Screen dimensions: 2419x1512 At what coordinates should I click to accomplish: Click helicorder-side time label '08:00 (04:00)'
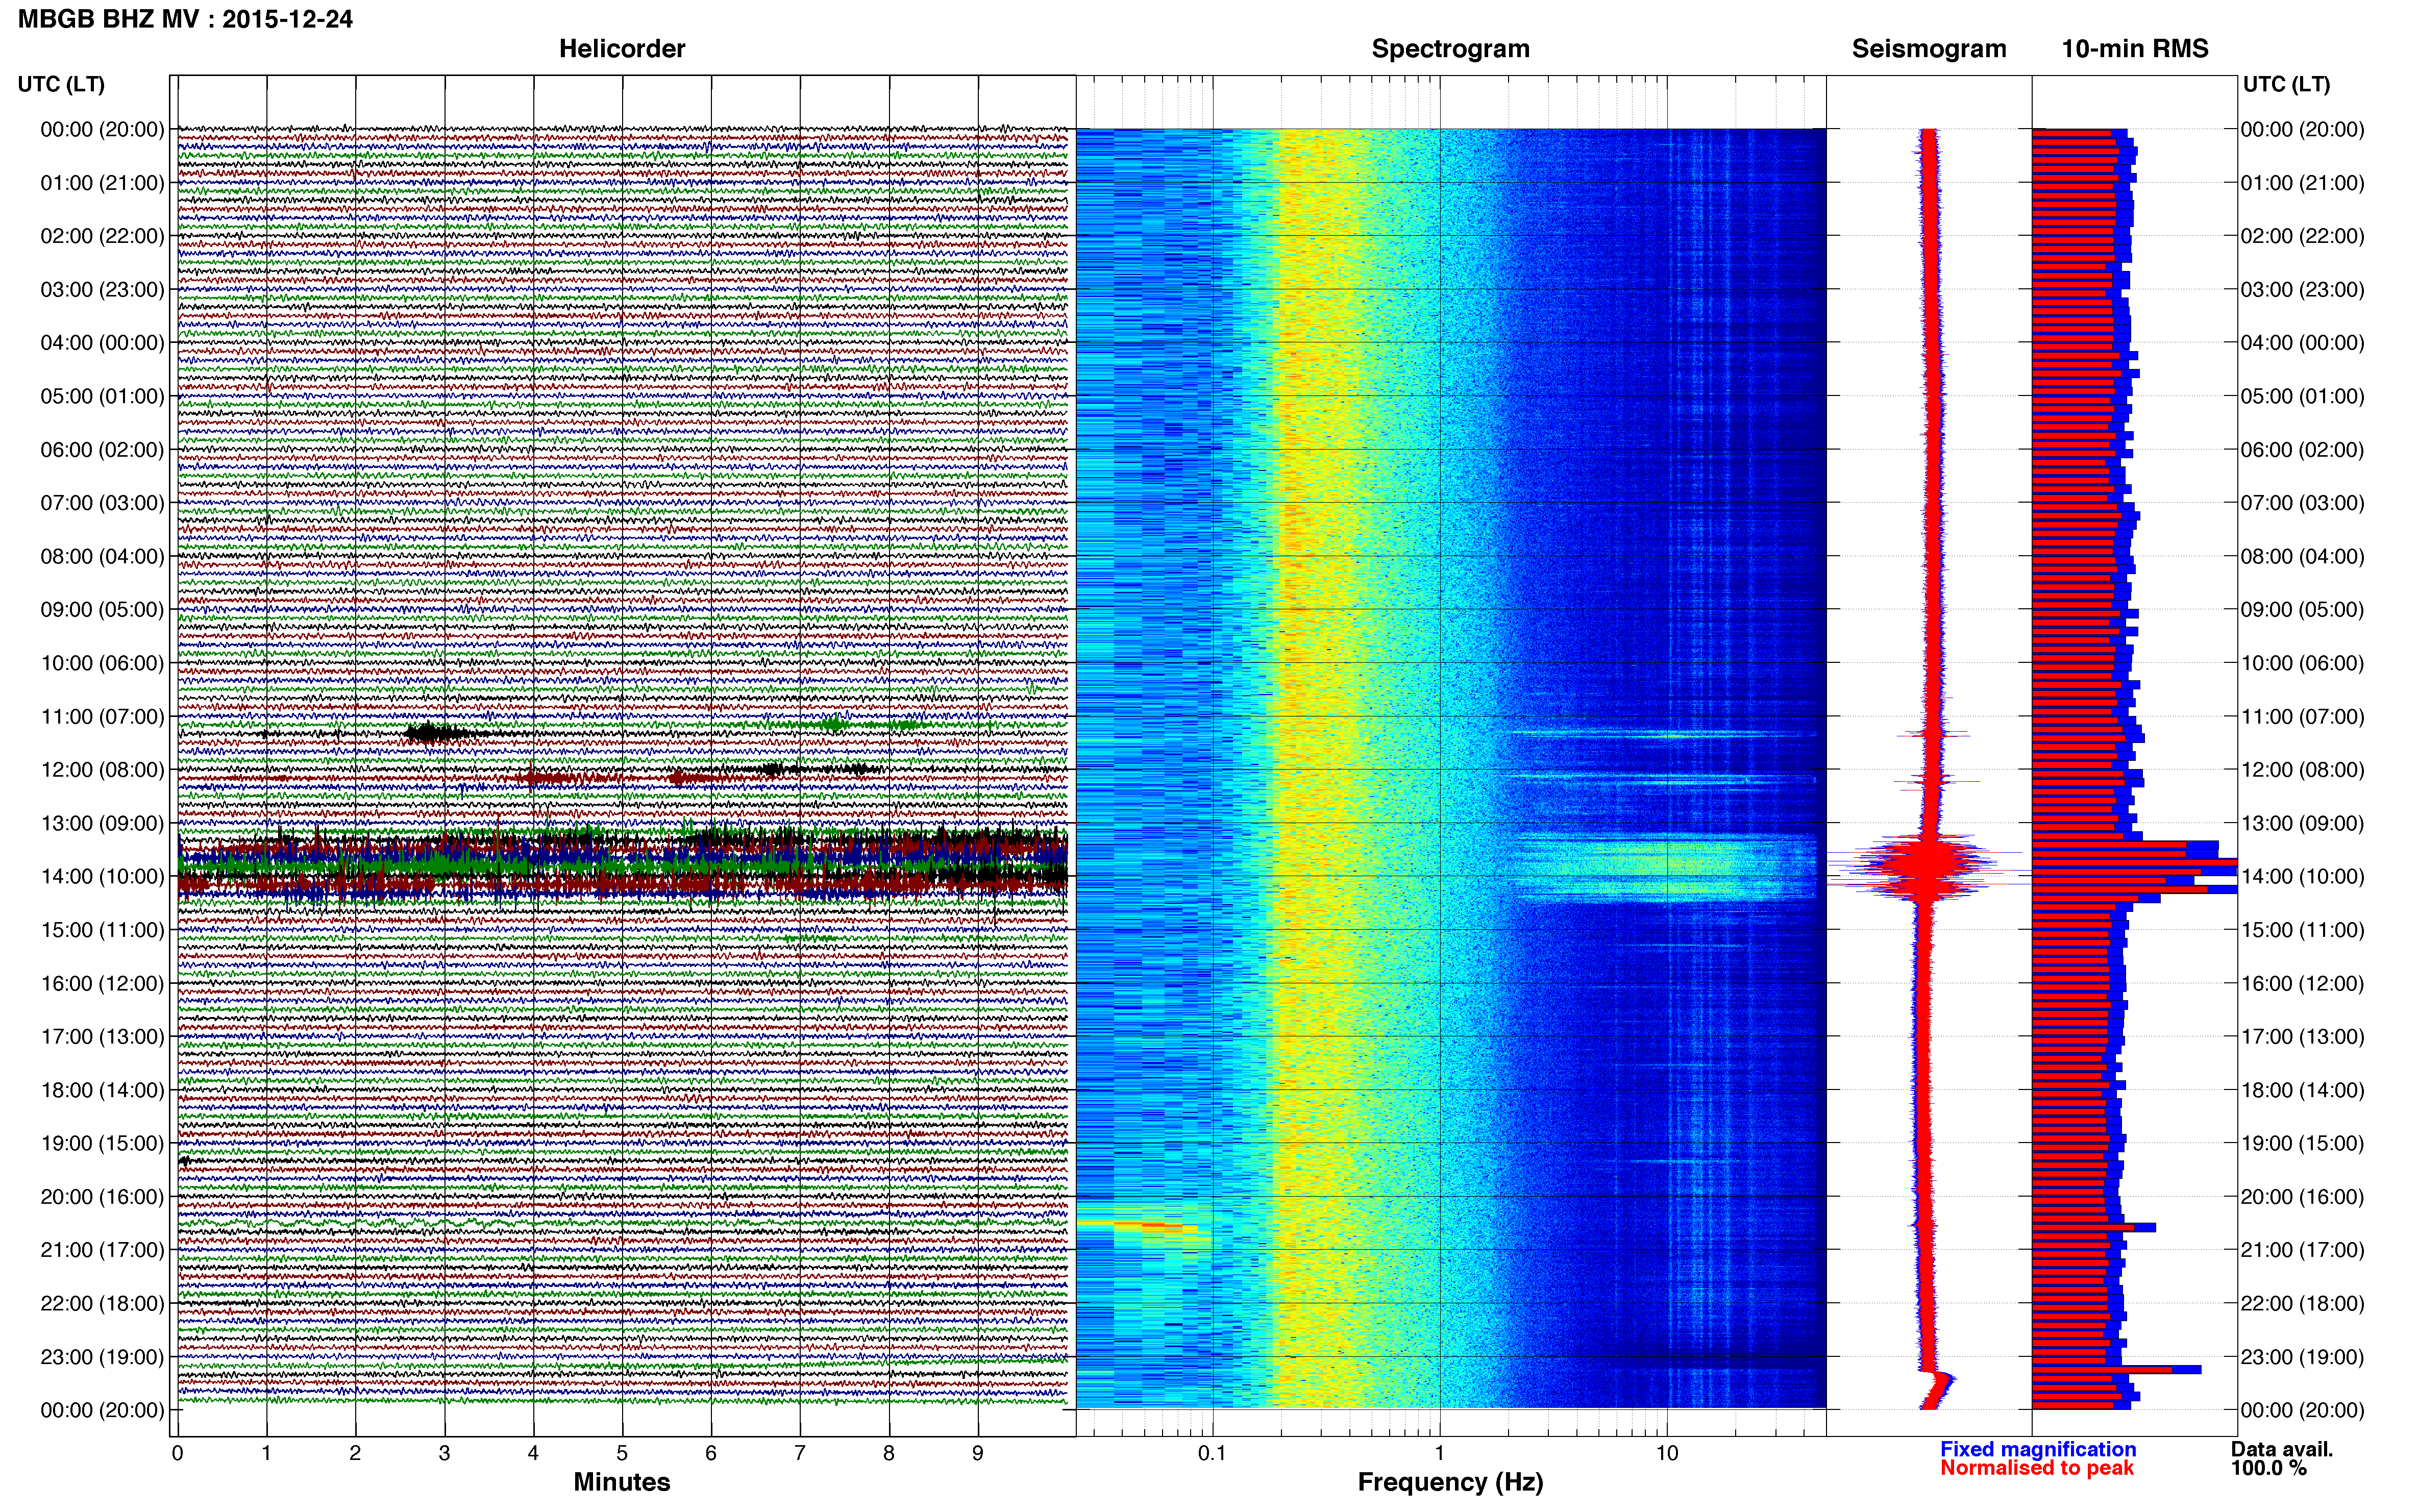click(x=102, y=556)
